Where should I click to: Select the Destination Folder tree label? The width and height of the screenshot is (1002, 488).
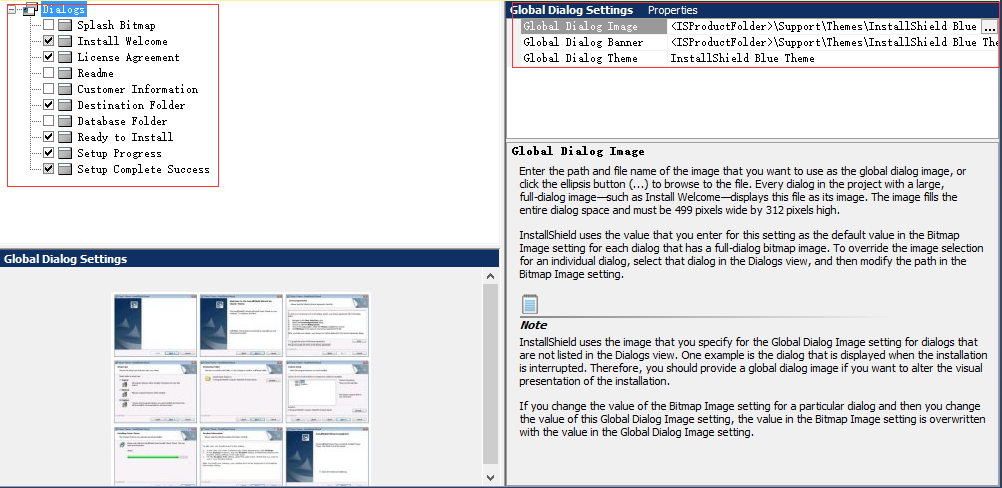[x=131, y=105]
